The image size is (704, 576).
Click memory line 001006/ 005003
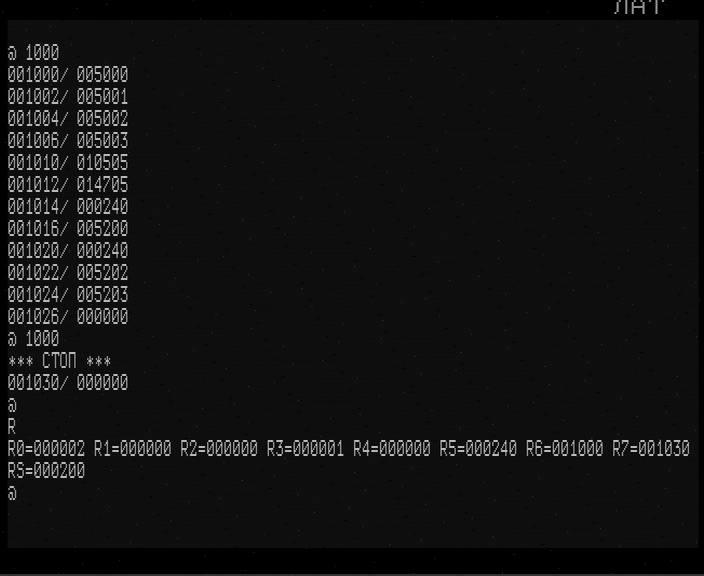tap(68, 141)
